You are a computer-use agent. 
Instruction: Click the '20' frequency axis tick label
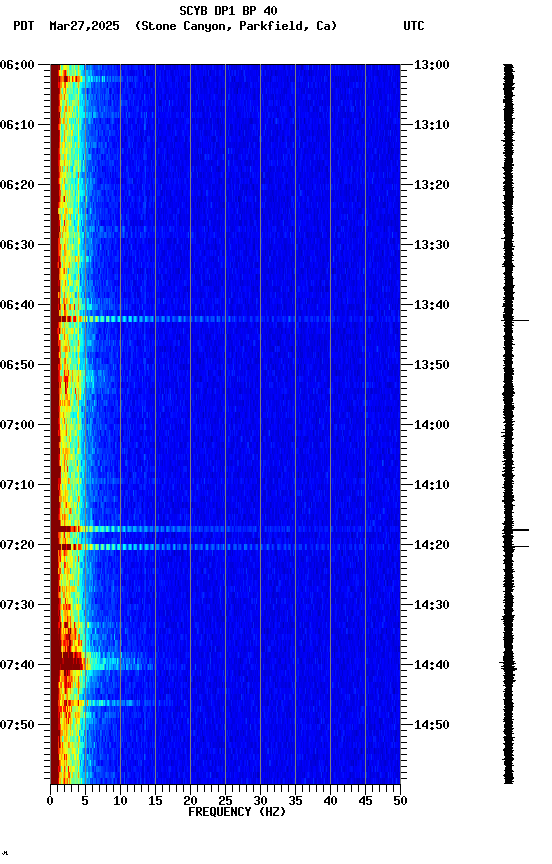(190, 801)
